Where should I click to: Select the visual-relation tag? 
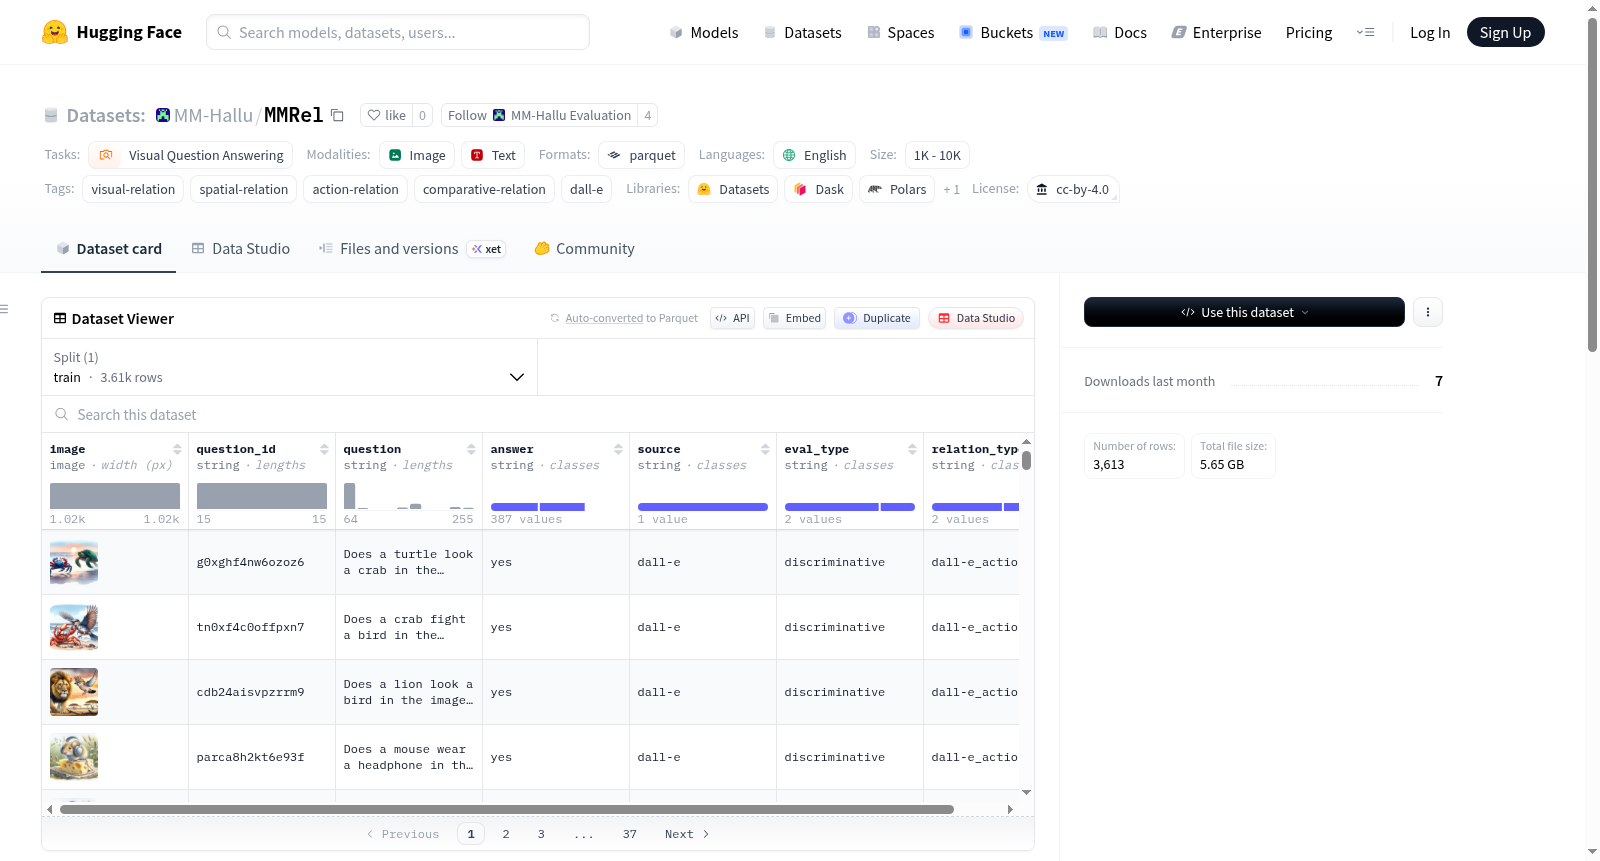pyautogui.click(x=133, y=190)
